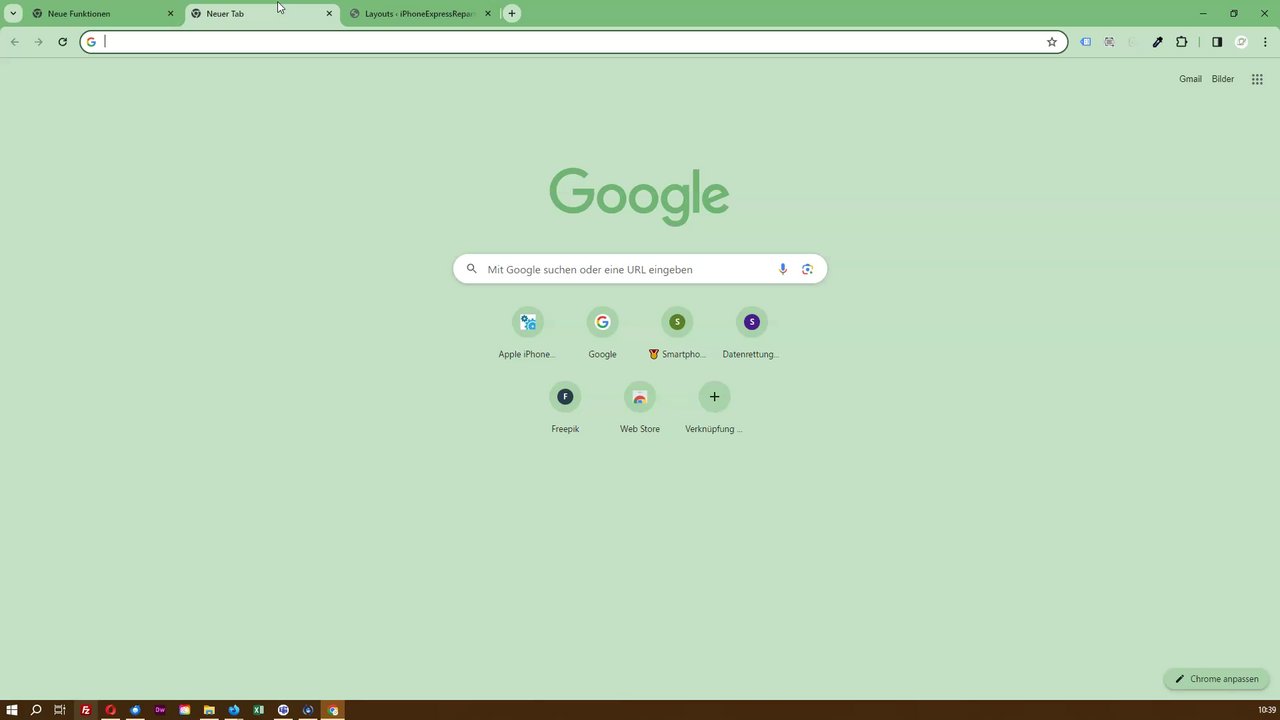Click the Chrome anpassen button
The height and width of the screenshot is (720, 1280).
[1217, 679]
